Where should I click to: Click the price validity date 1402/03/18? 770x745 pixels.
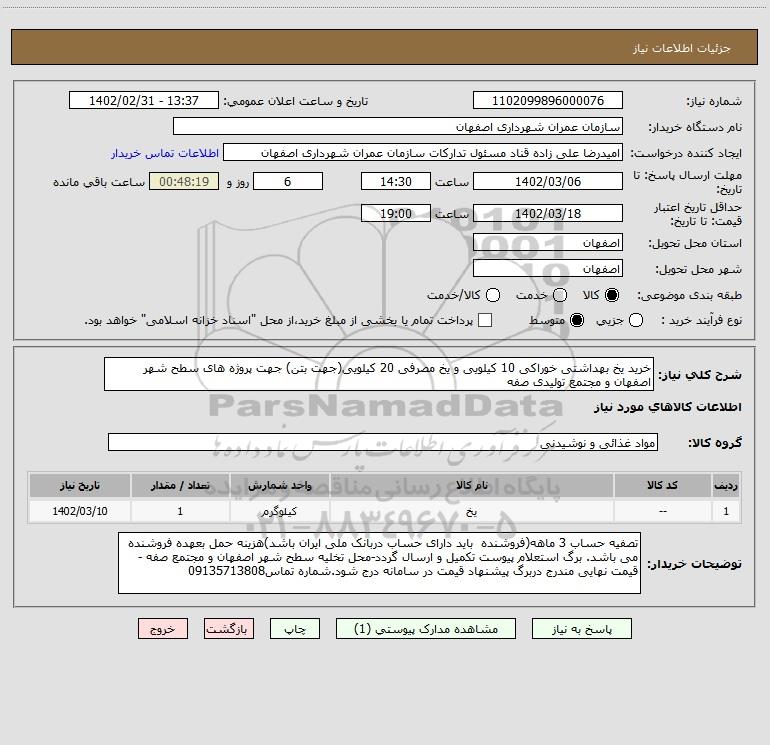pos(548,213)
